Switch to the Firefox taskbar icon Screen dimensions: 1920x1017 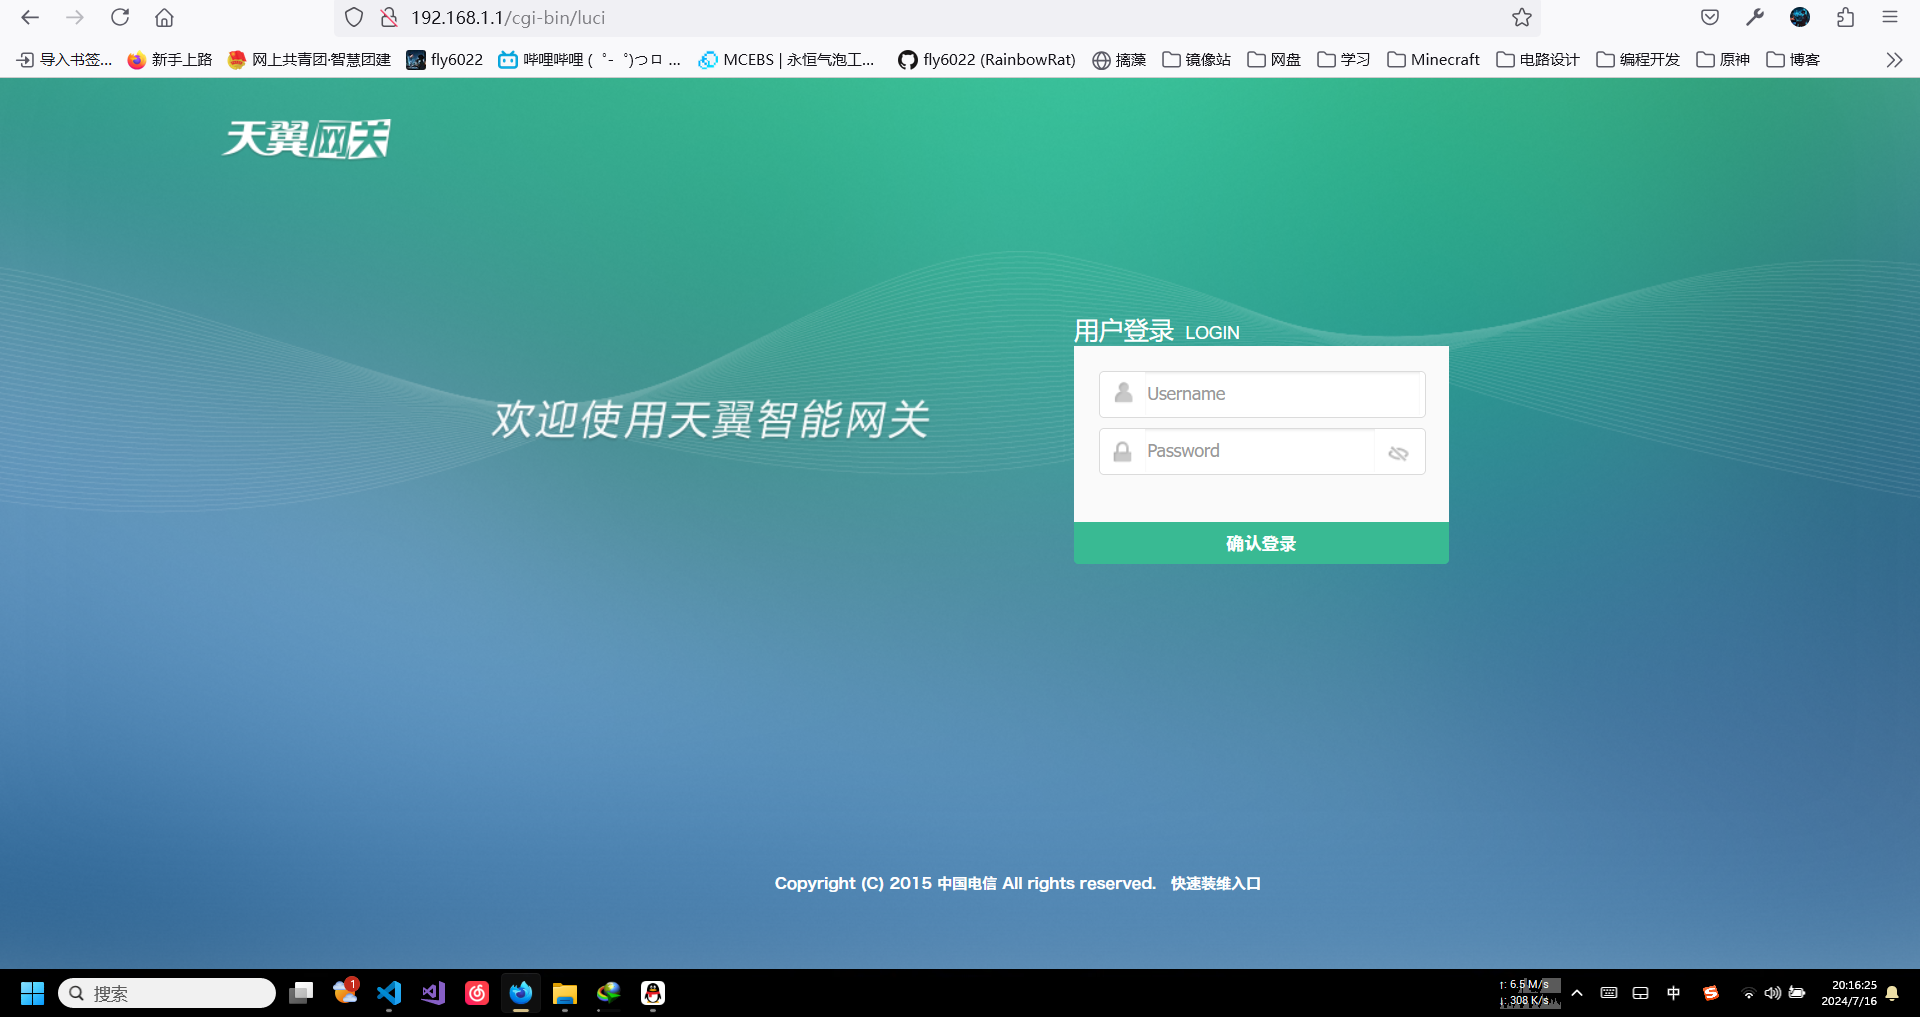521,993
